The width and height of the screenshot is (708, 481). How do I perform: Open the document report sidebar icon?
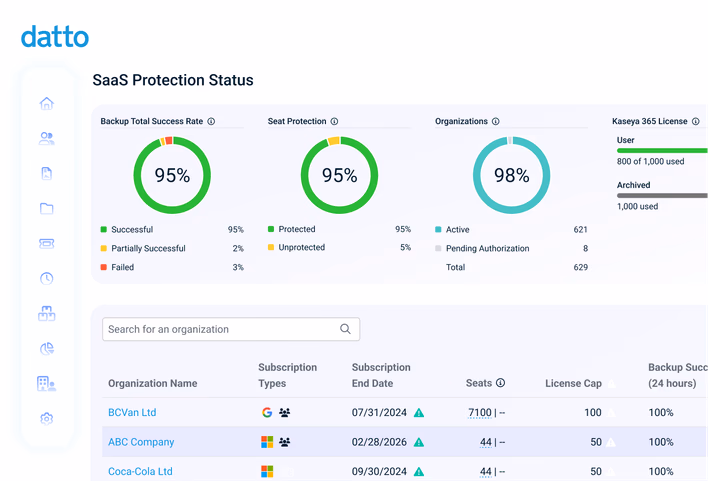click(47, 173)
